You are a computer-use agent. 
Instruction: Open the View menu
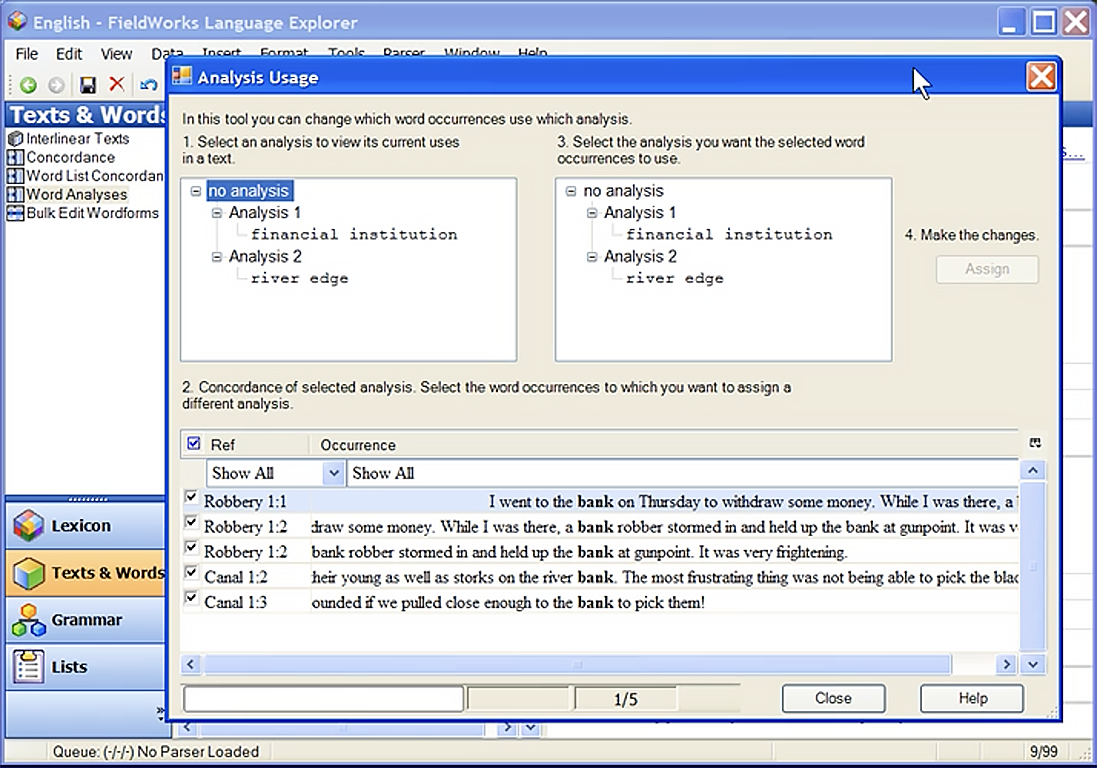(116, 54)
